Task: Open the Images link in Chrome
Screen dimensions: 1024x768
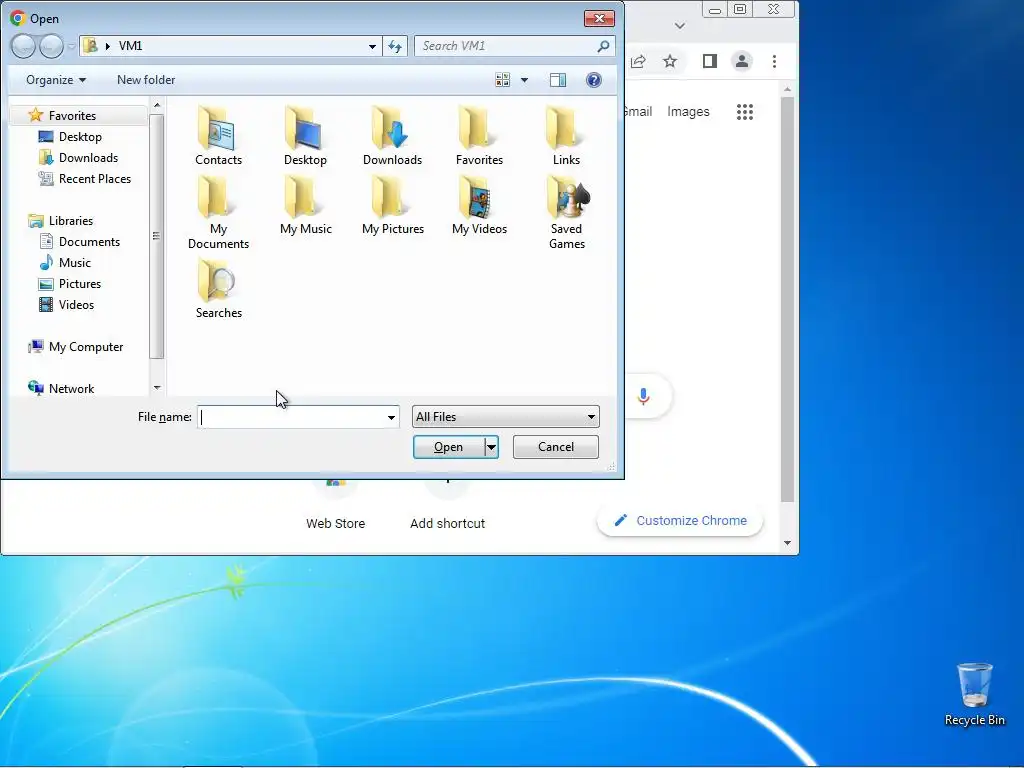Action: point(688,112)
